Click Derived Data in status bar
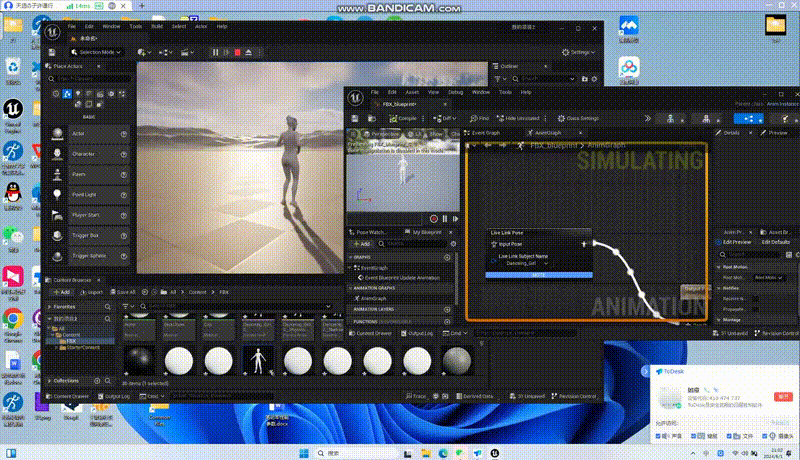The height and width of the screenshot is (460, 800). click(x=474, y=396)
